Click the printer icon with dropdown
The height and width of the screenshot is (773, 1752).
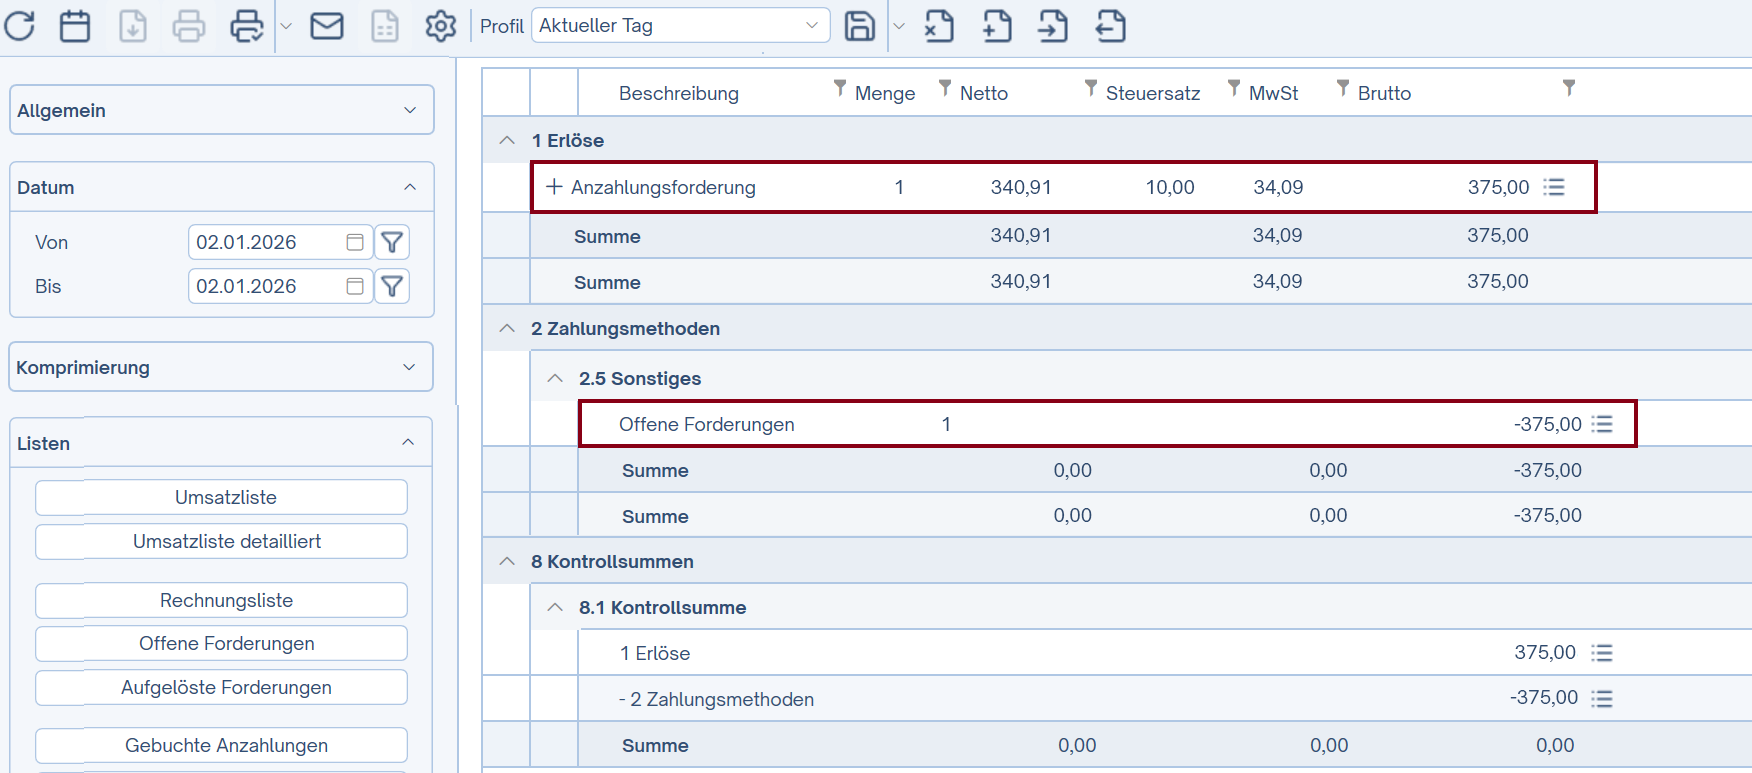pos(246,26)
